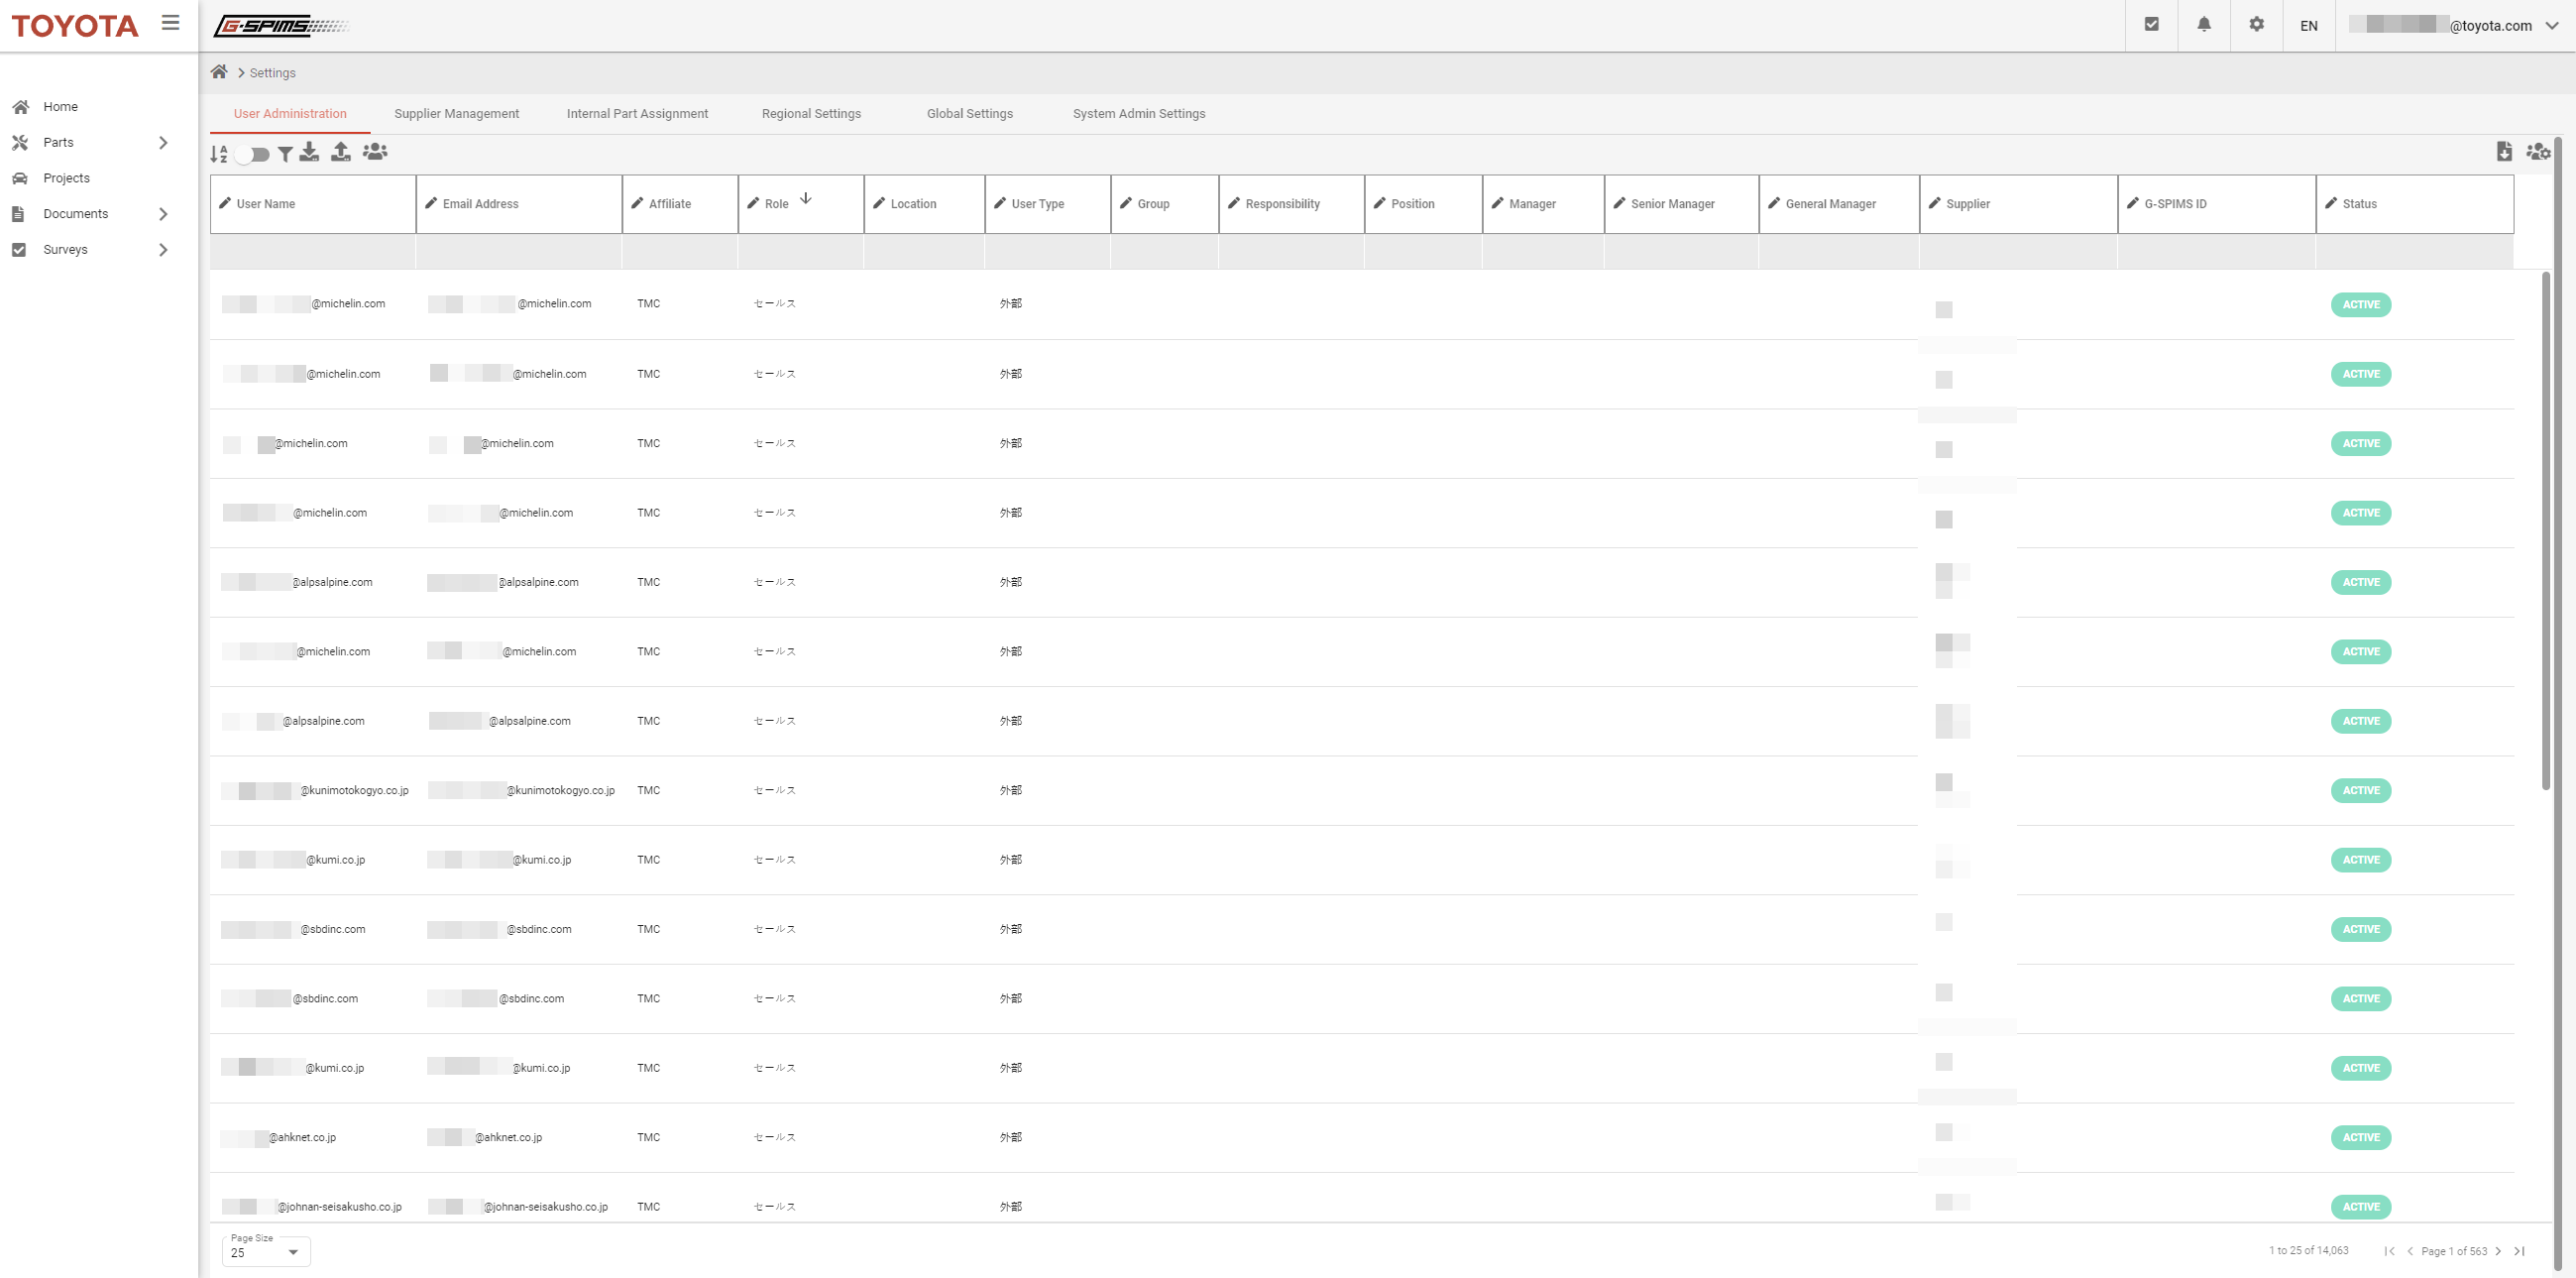Toggle Role column sort arrow
This screenshot has height=1278, width=2576.
(806, 199)
